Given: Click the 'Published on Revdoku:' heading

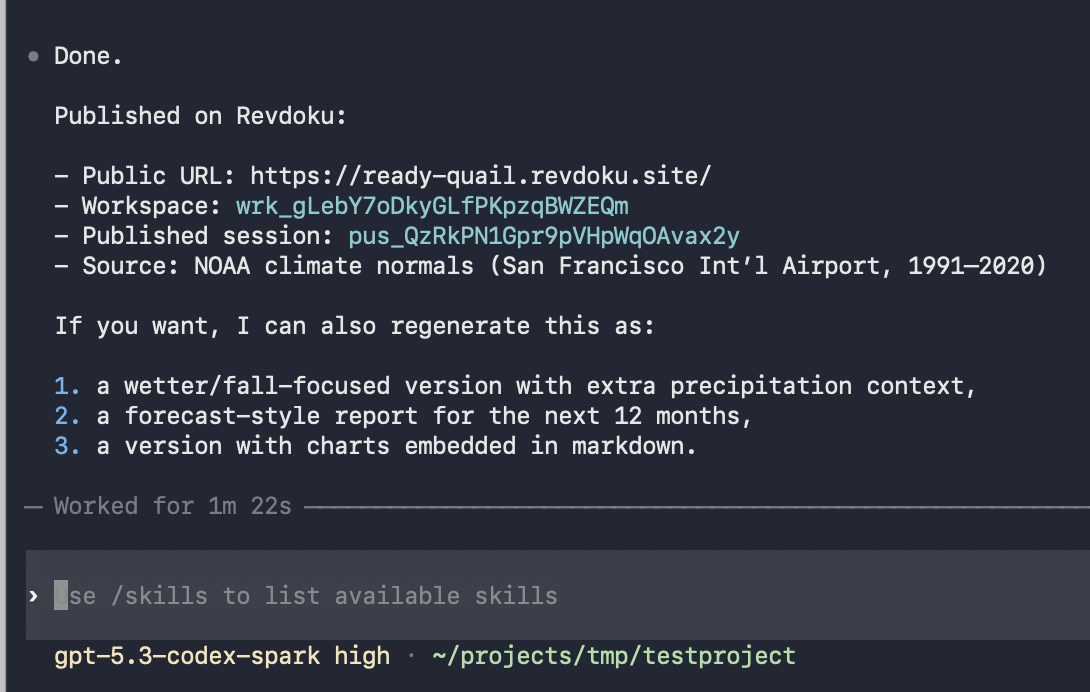Looking at the screenshot, I should [x=200, y=116].
